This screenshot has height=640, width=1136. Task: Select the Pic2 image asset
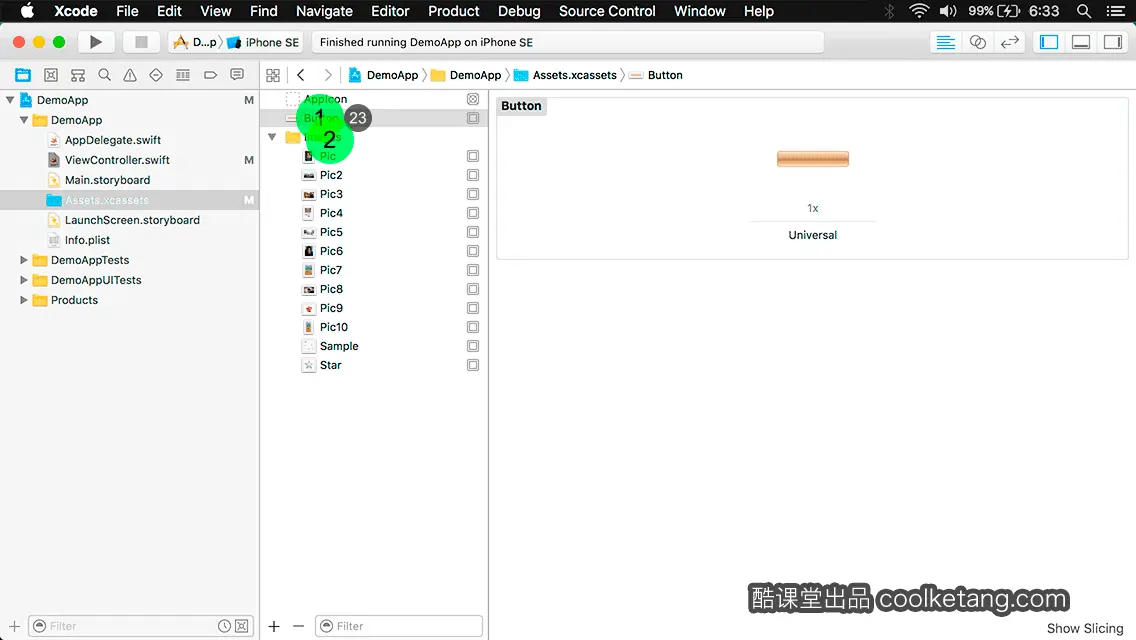(x=331, y=175)
